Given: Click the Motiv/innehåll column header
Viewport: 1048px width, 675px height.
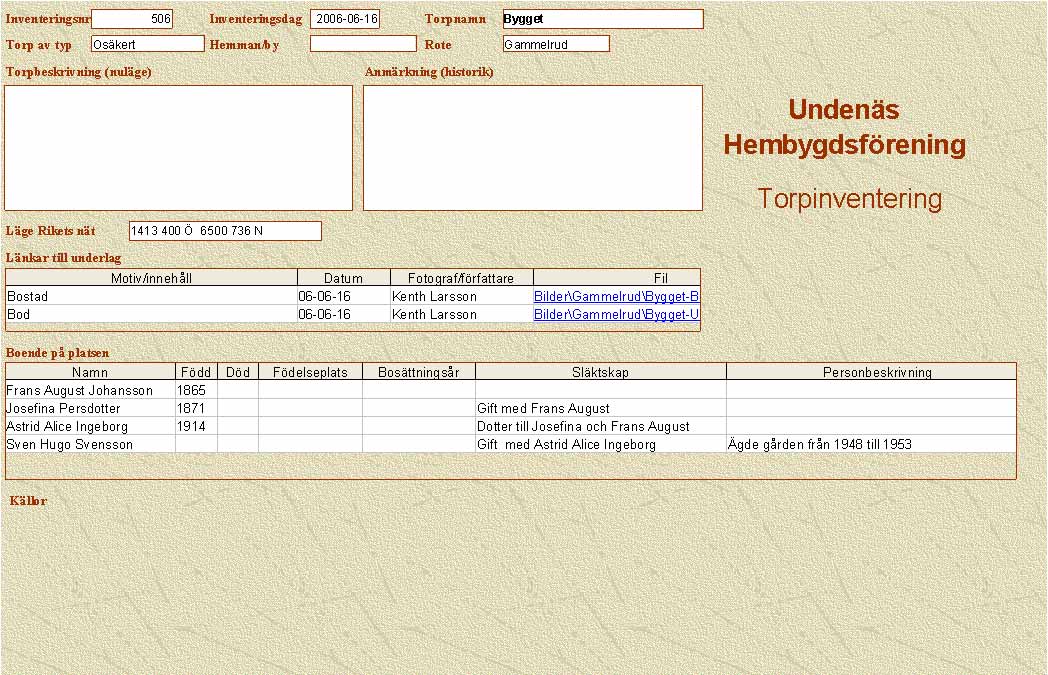Looking at the screenshot, I should [x=152, y=278].
